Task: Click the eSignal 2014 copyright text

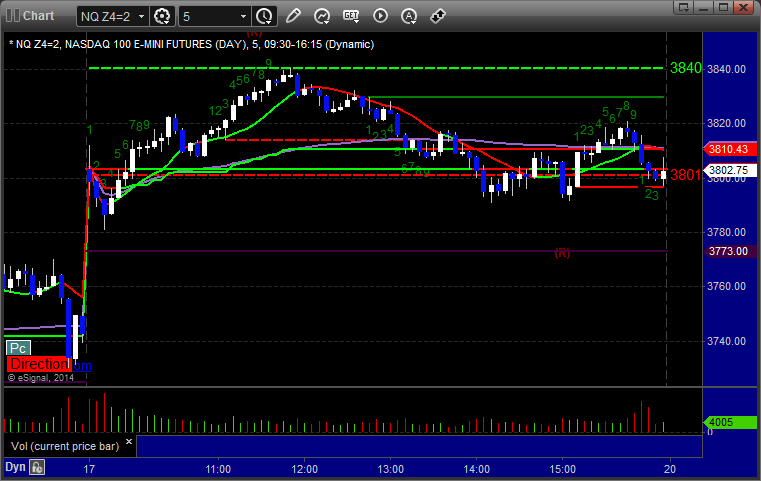Action: pyautogui.click(x=41, y=378)
